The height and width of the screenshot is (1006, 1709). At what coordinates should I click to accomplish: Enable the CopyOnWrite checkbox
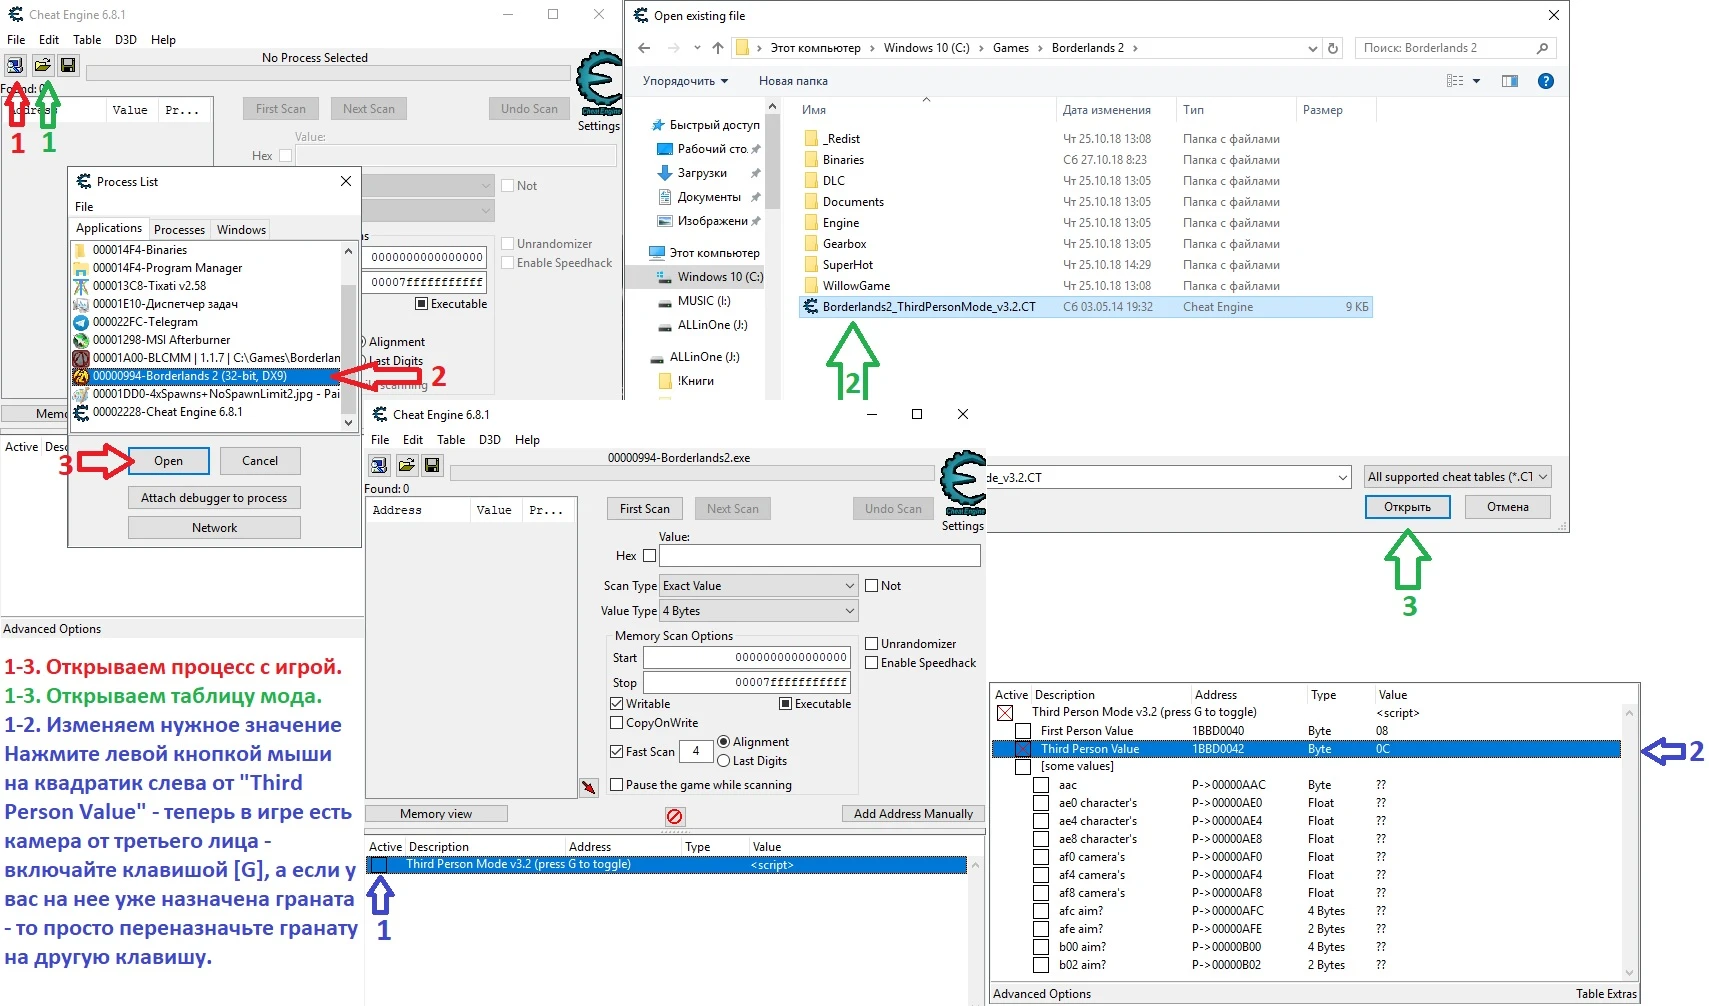point(616,723)
